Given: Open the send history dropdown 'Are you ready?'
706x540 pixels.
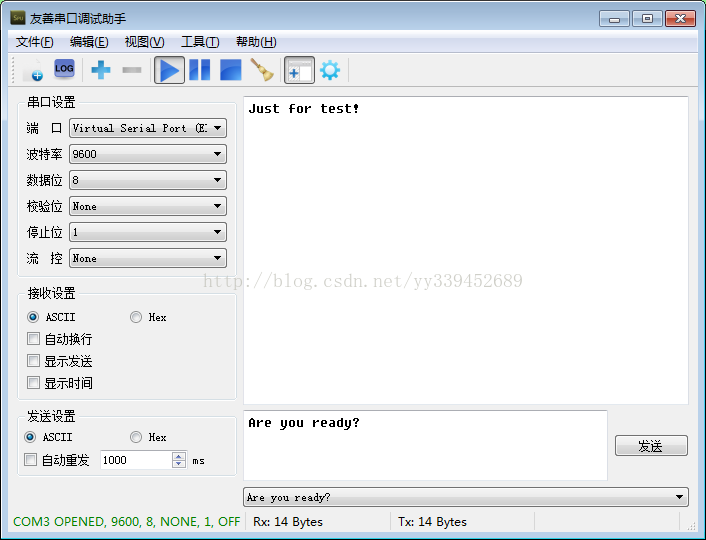Looking at the screenshot, I should (x=466, y=497).
